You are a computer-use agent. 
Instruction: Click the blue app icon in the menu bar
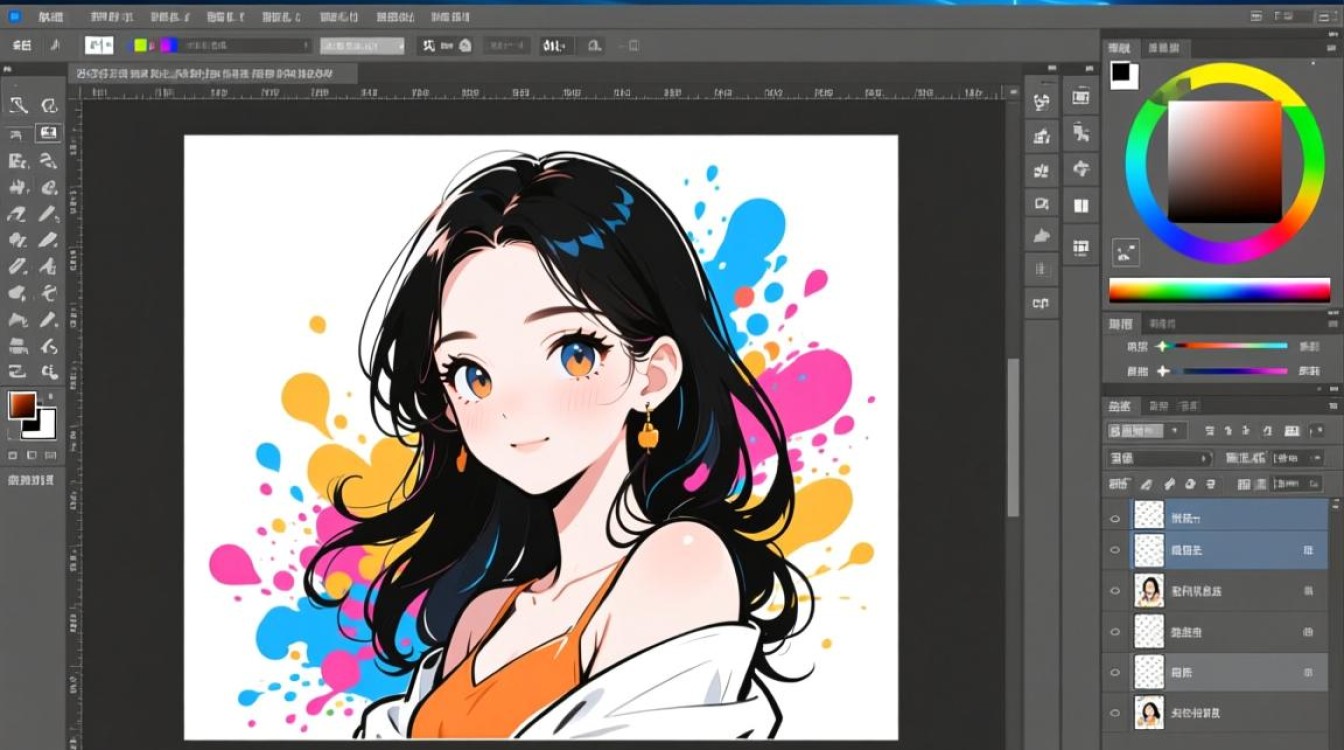click(14, 17)
